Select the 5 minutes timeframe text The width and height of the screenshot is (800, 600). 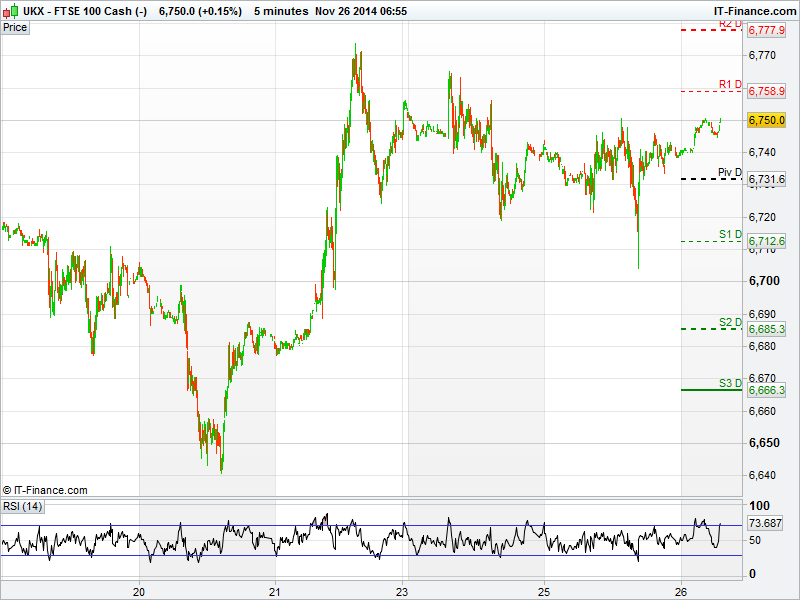point(282,10)
